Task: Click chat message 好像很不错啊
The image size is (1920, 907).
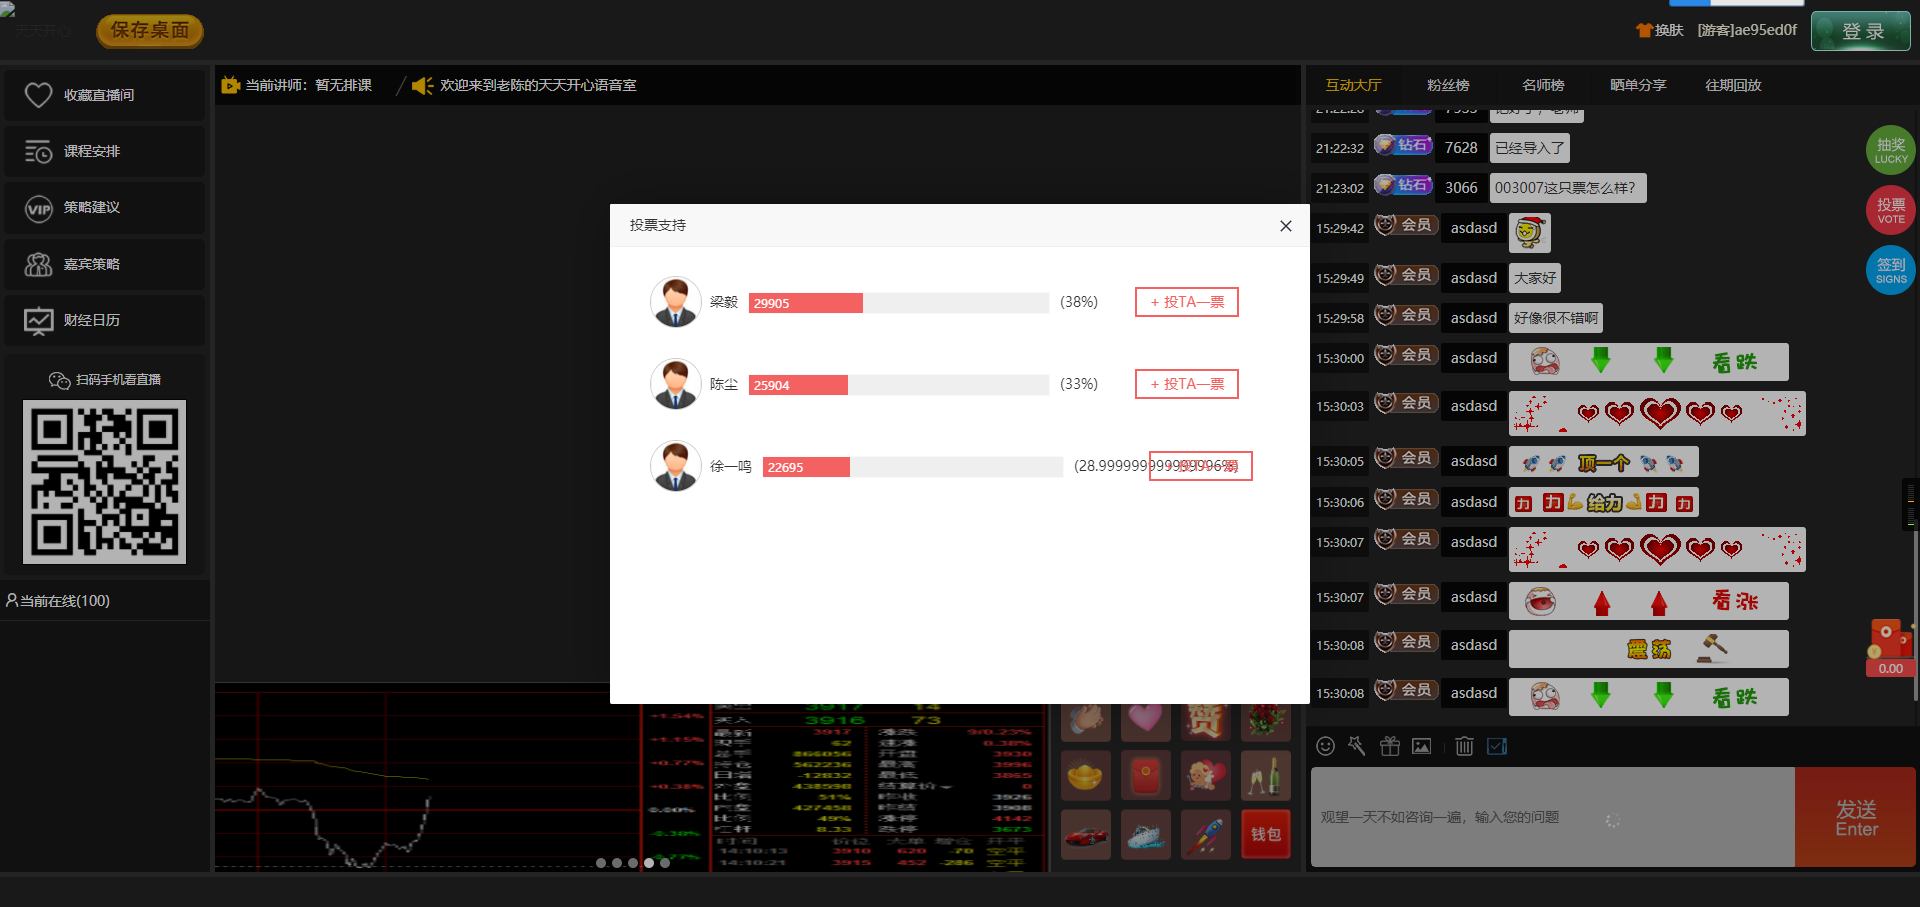Action: point(1555,318)
